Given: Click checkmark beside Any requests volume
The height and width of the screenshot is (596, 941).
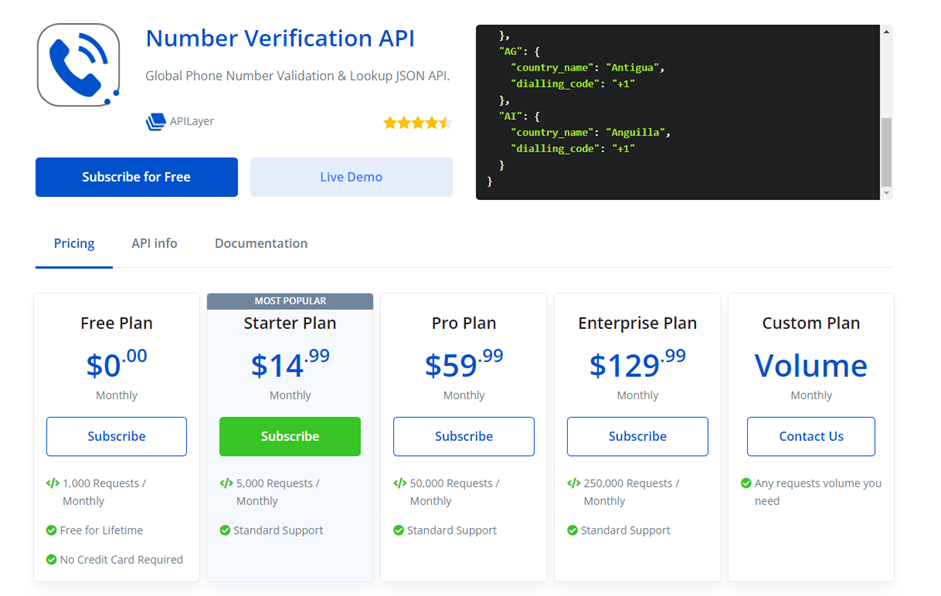Looking at the screenshot, I should click(746, 483).
